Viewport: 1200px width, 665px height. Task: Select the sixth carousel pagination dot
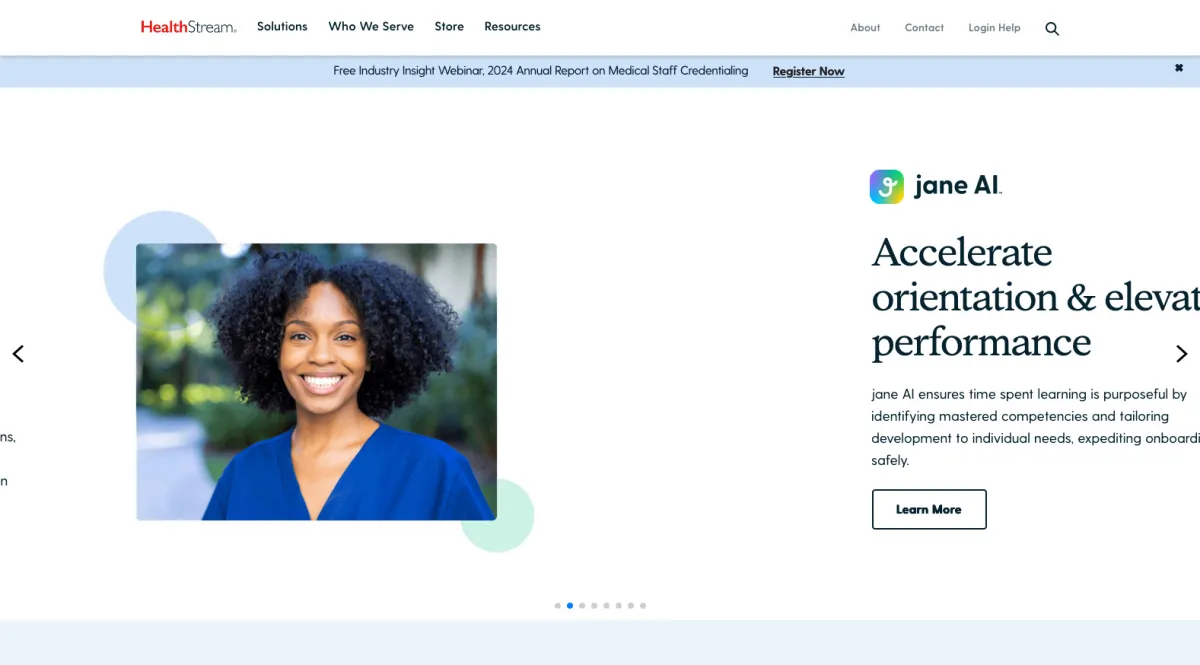619,605
